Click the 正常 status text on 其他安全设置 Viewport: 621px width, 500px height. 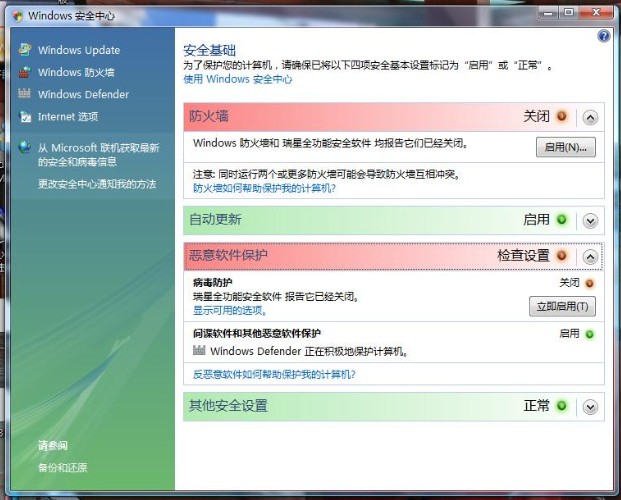click(x=537, y=406)
